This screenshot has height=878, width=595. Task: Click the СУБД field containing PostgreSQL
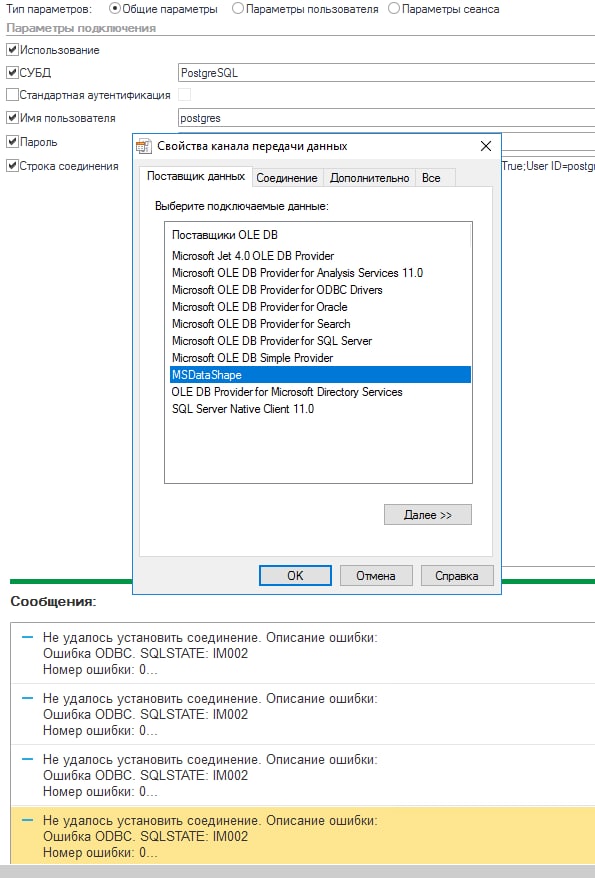pos(386,73)
